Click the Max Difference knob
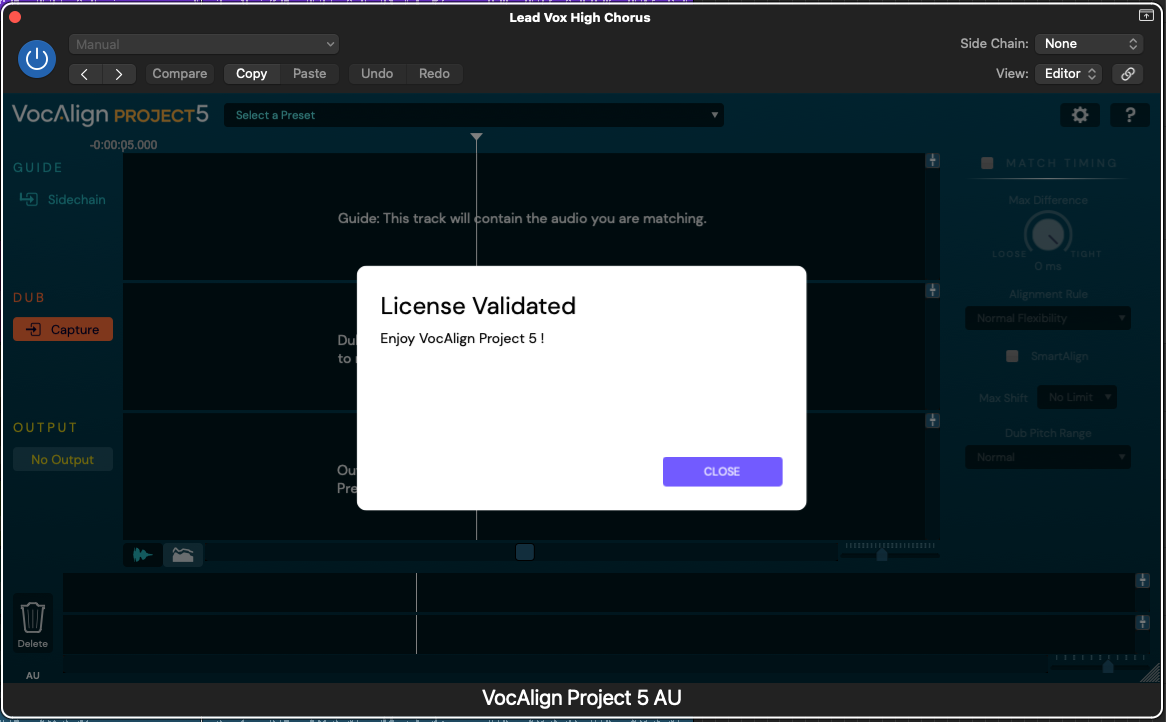The image size is (1166, 722). pyautogui.click(x=1047, y=235)
